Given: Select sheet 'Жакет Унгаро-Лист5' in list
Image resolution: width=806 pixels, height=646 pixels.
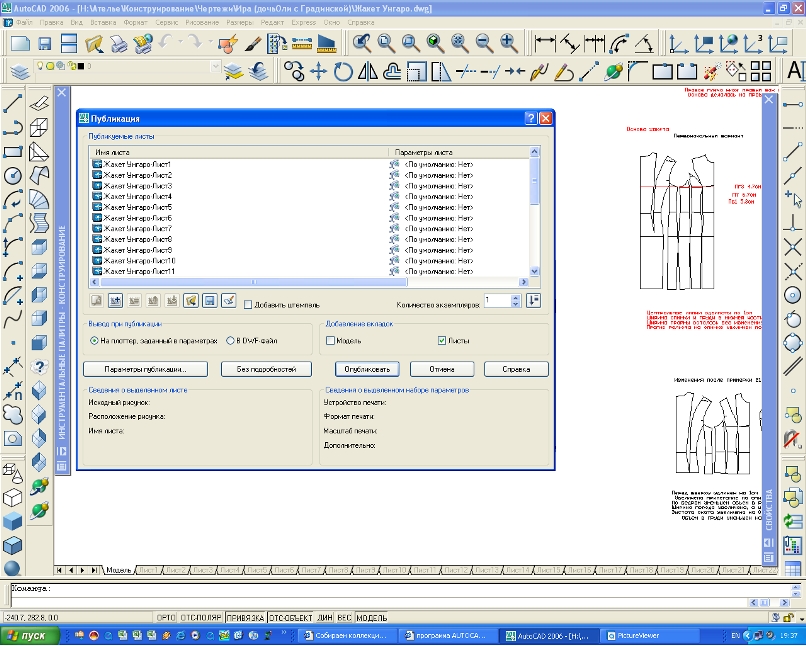Looking at the screenshot, I should pos(137,207).
